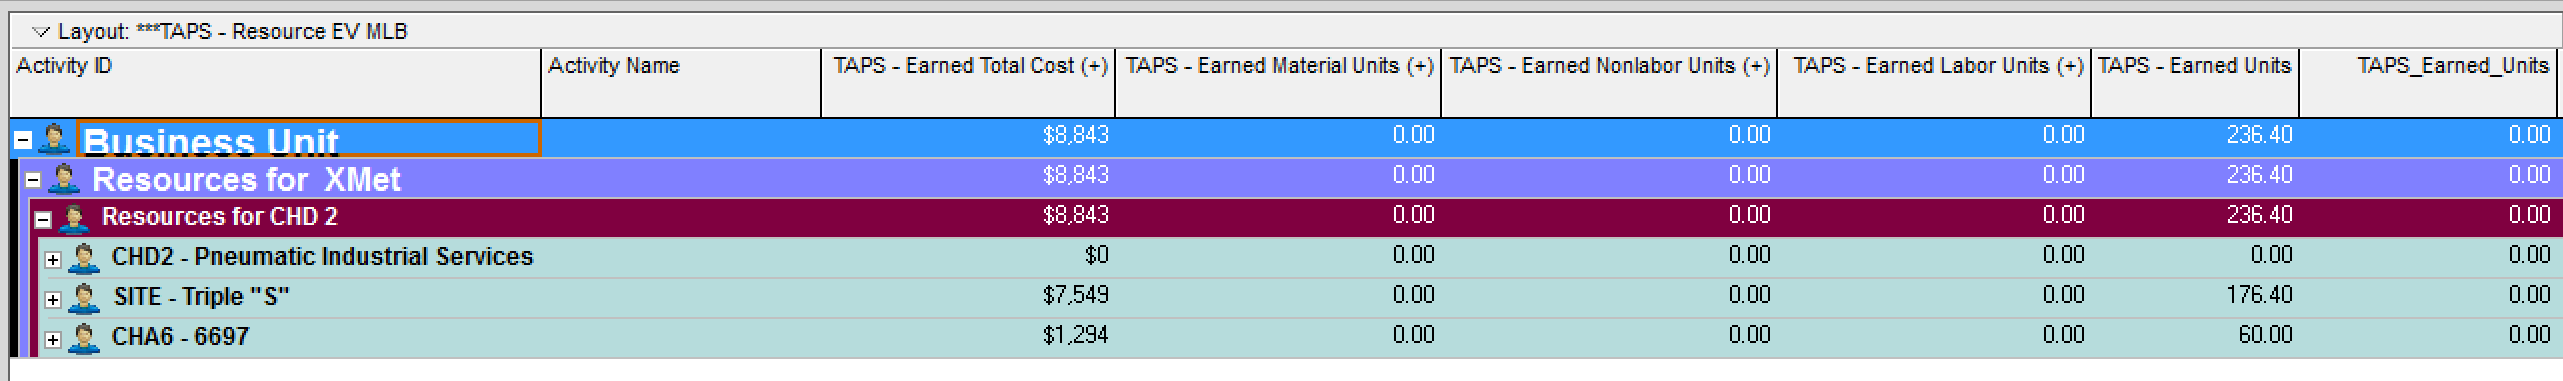2563x381 pixels.
Task: Select the SITE - Triple "S" label
Action: [201, 297]
